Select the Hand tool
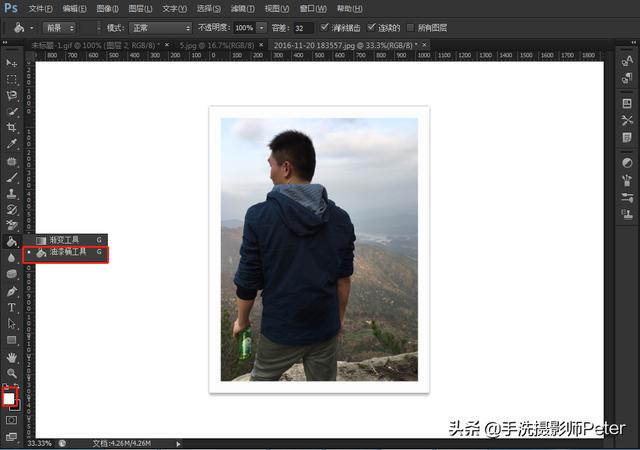Viewport: 640px width, 450px height. pyautogui.click(x=12, y=356)
